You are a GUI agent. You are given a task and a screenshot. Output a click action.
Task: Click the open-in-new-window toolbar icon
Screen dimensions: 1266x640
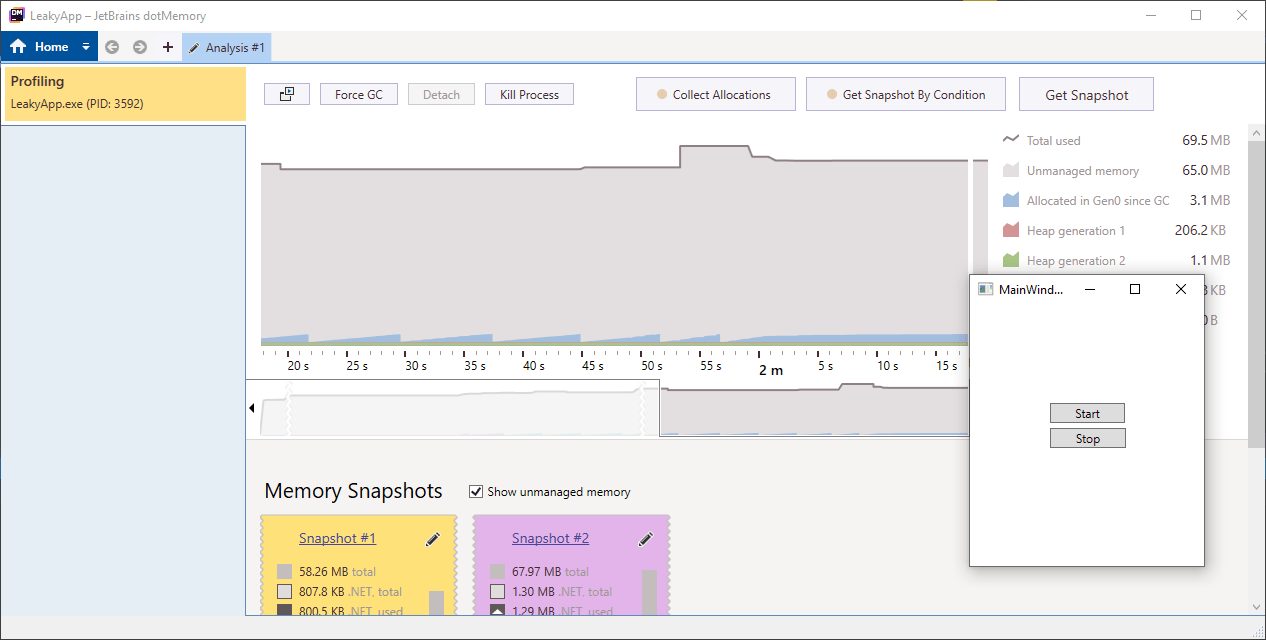tap(287, 93)
